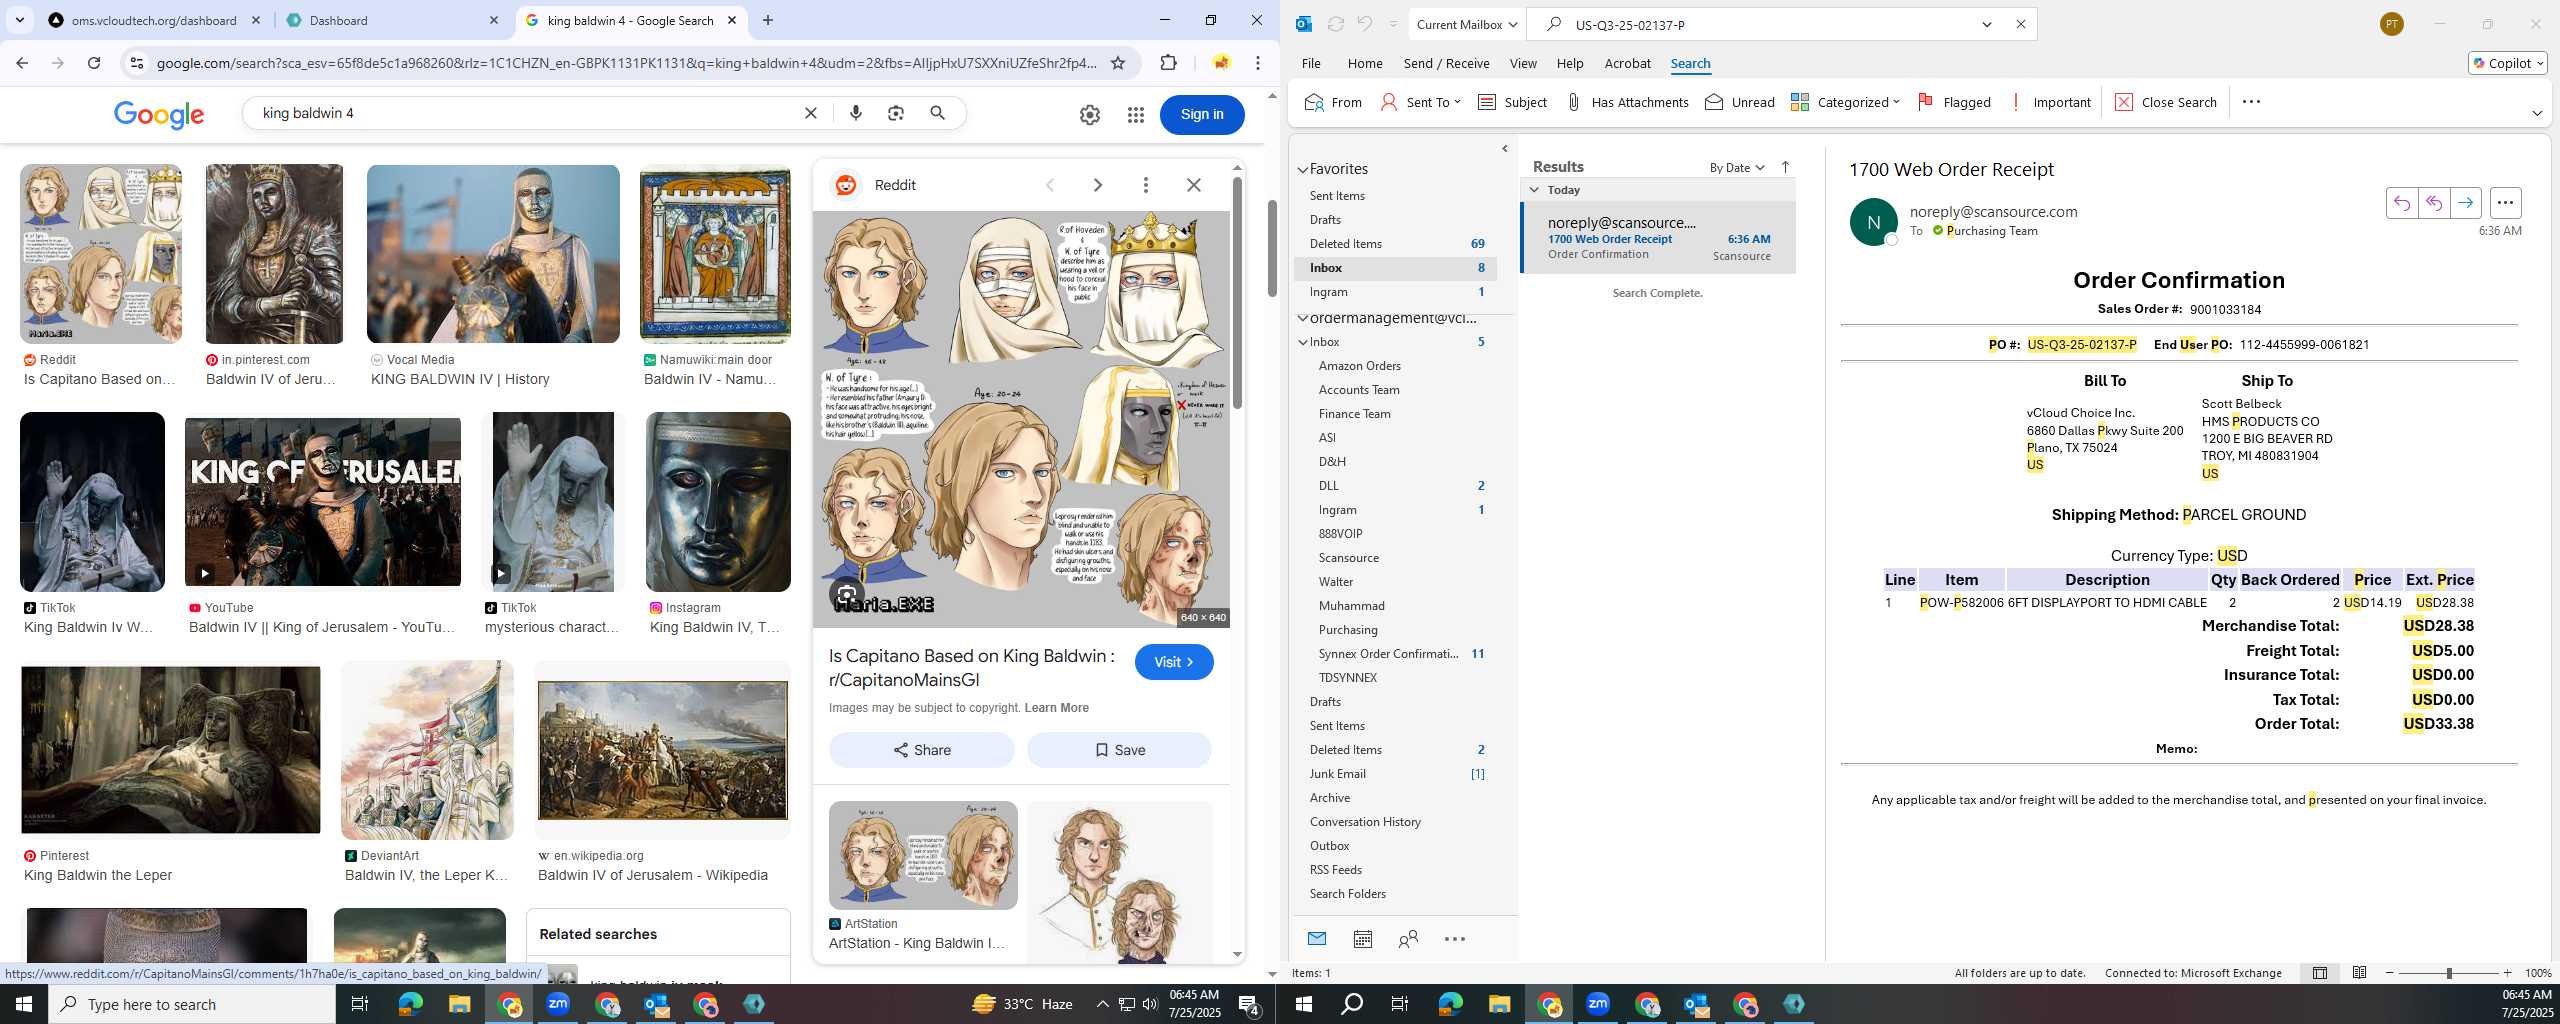The width and height of the screenshot is (2560, 1024).
Task: Open the Sent To filter dropdown
Action: tap(1421, 102)
